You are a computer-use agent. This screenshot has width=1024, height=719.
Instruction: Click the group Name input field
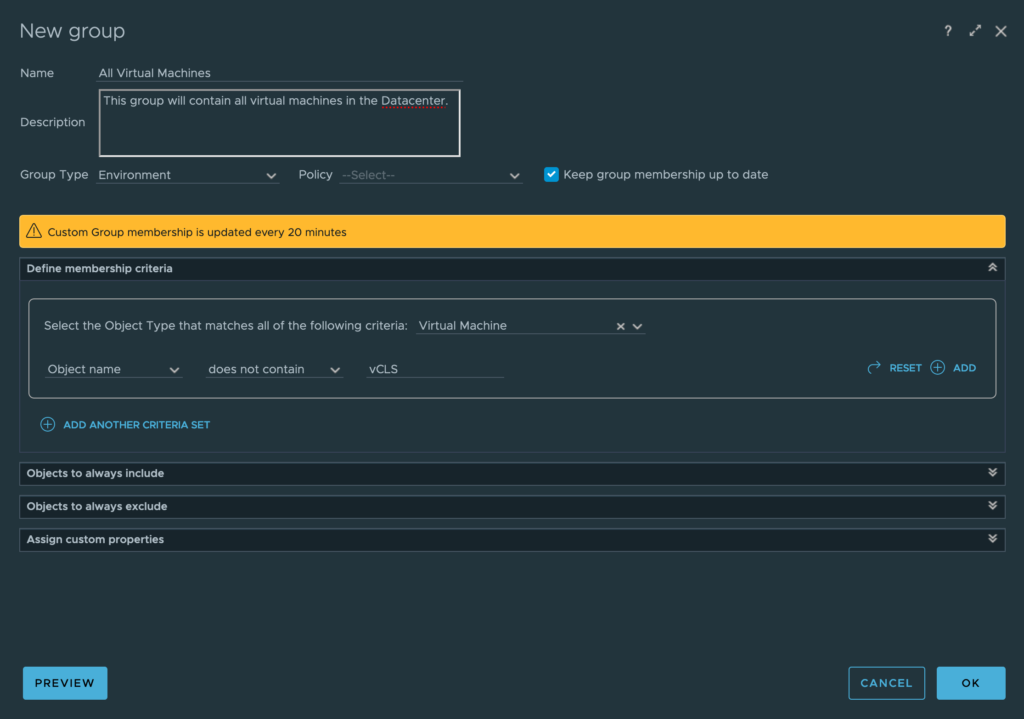(280, 73)
